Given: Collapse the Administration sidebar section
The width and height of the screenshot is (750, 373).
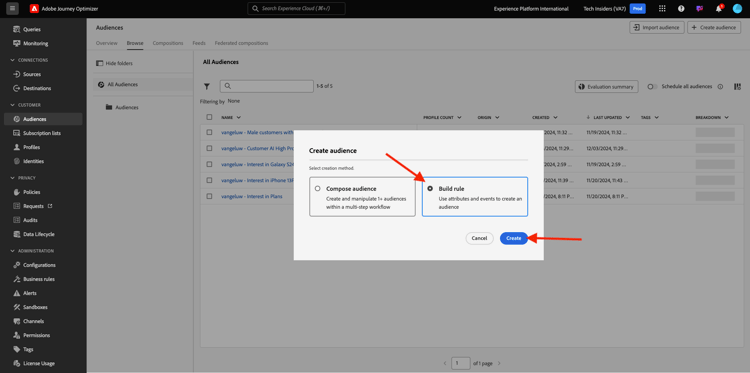Looking at the screenshot, I should (x=13, y=251).
